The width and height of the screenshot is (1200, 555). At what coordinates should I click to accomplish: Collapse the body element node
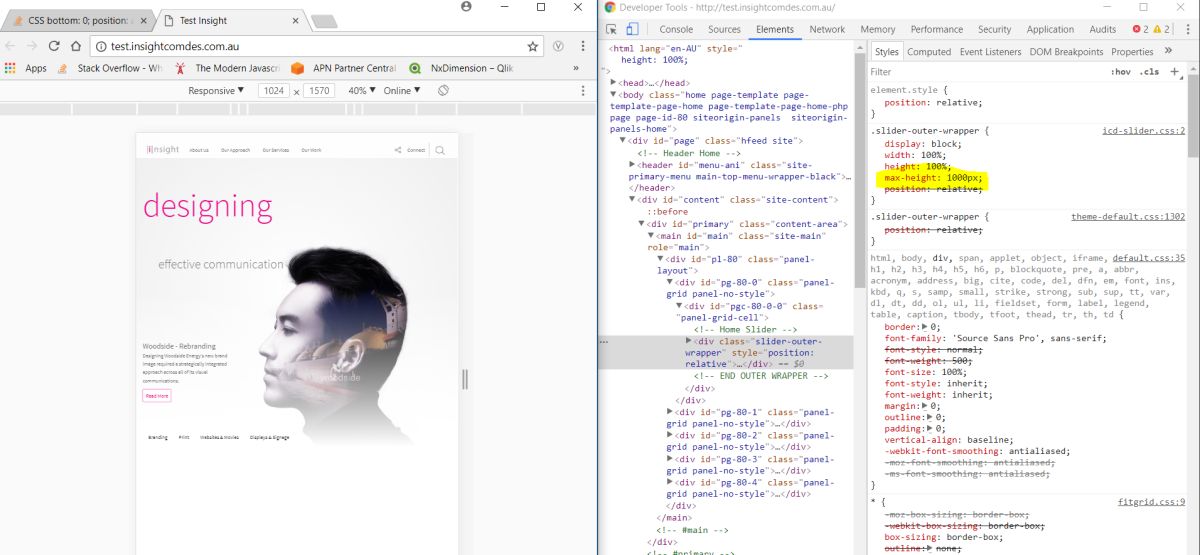[614, 95]
